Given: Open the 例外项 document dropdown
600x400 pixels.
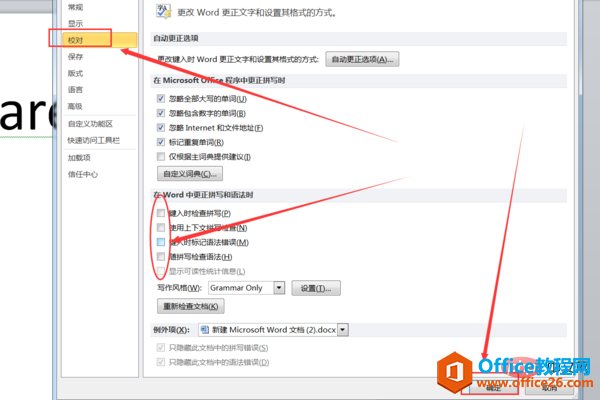Looking at the screenshot, I should click(343, 330).
